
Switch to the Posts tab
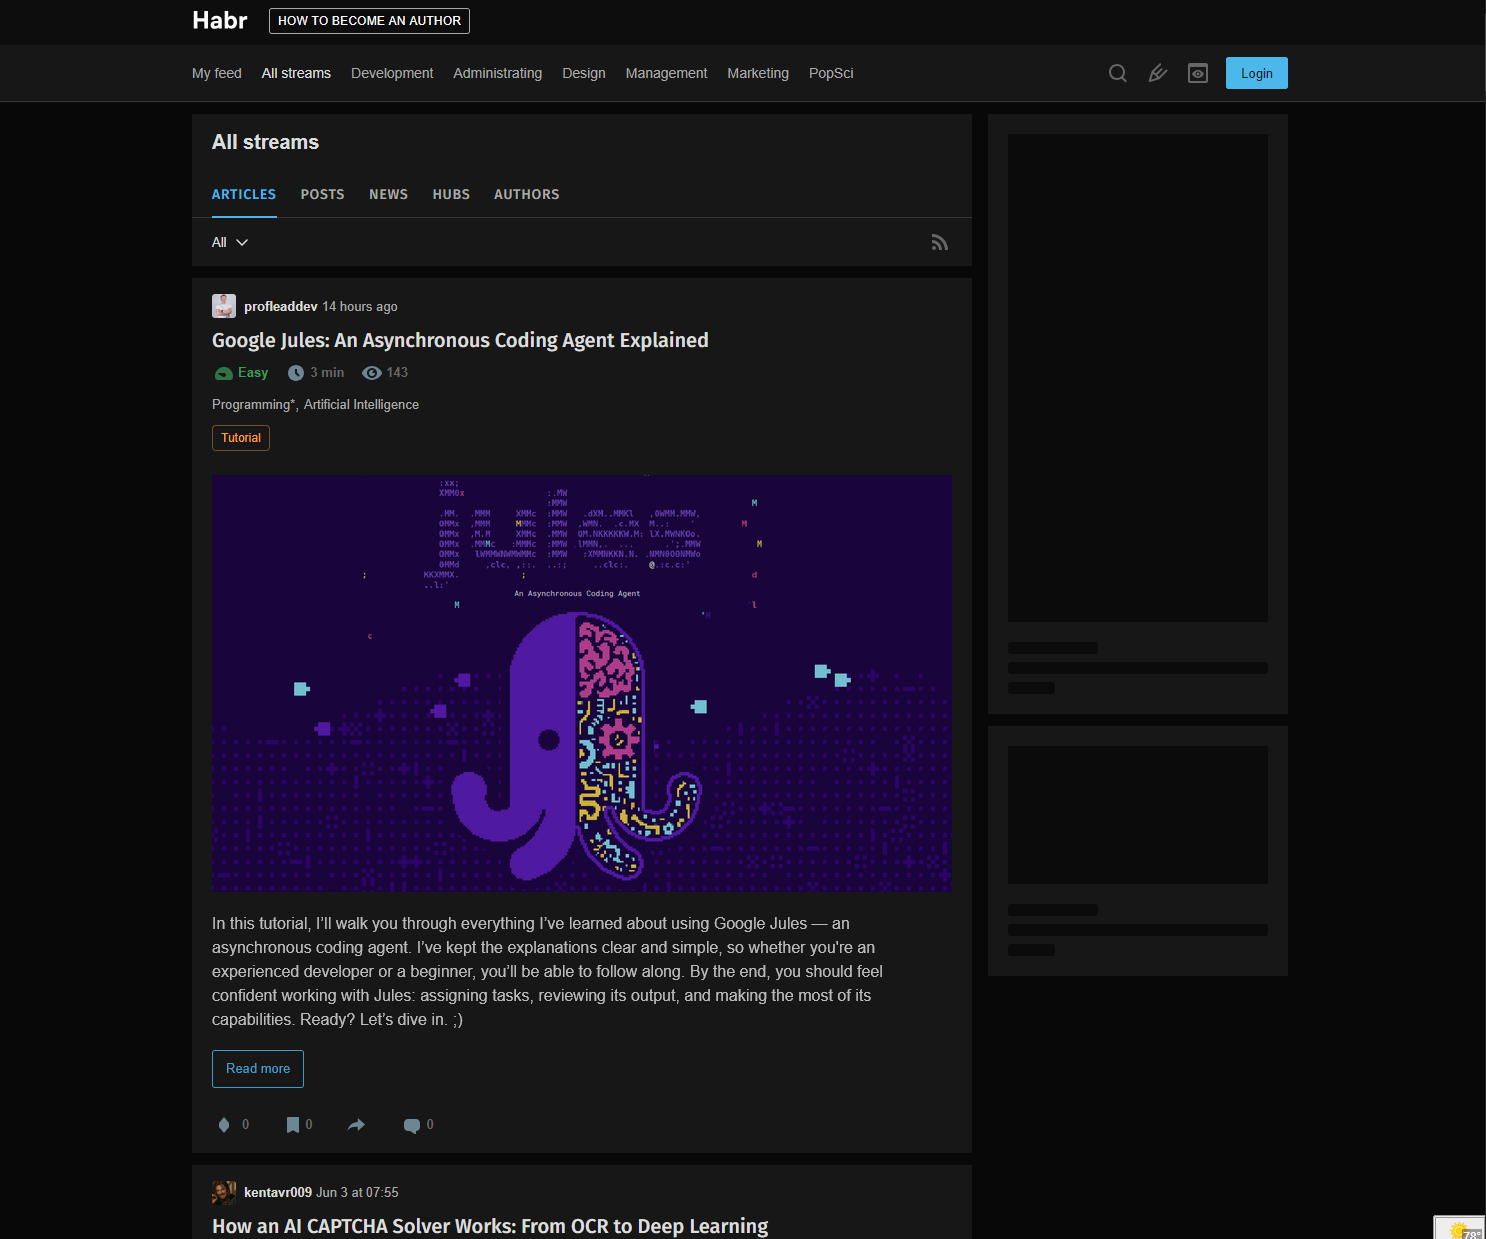(322, 194)
